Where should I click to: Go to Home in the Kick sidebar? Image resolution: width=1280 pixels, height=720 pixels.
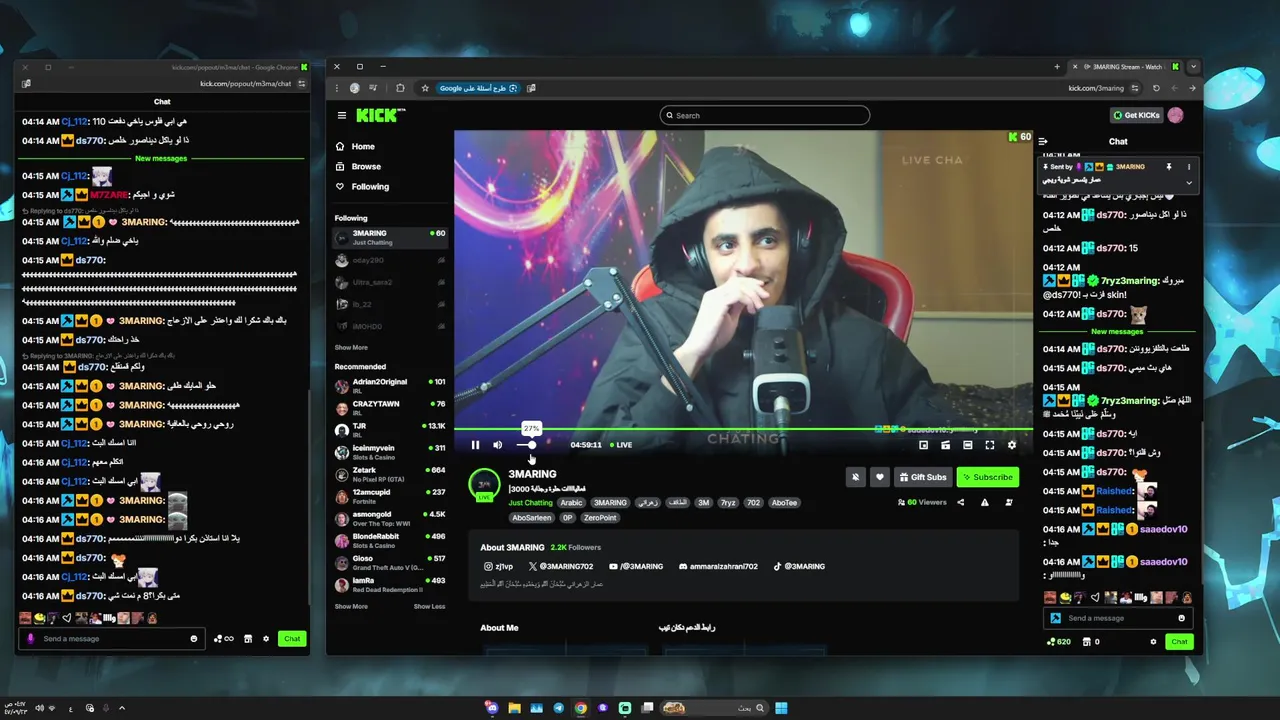[354, 147]
